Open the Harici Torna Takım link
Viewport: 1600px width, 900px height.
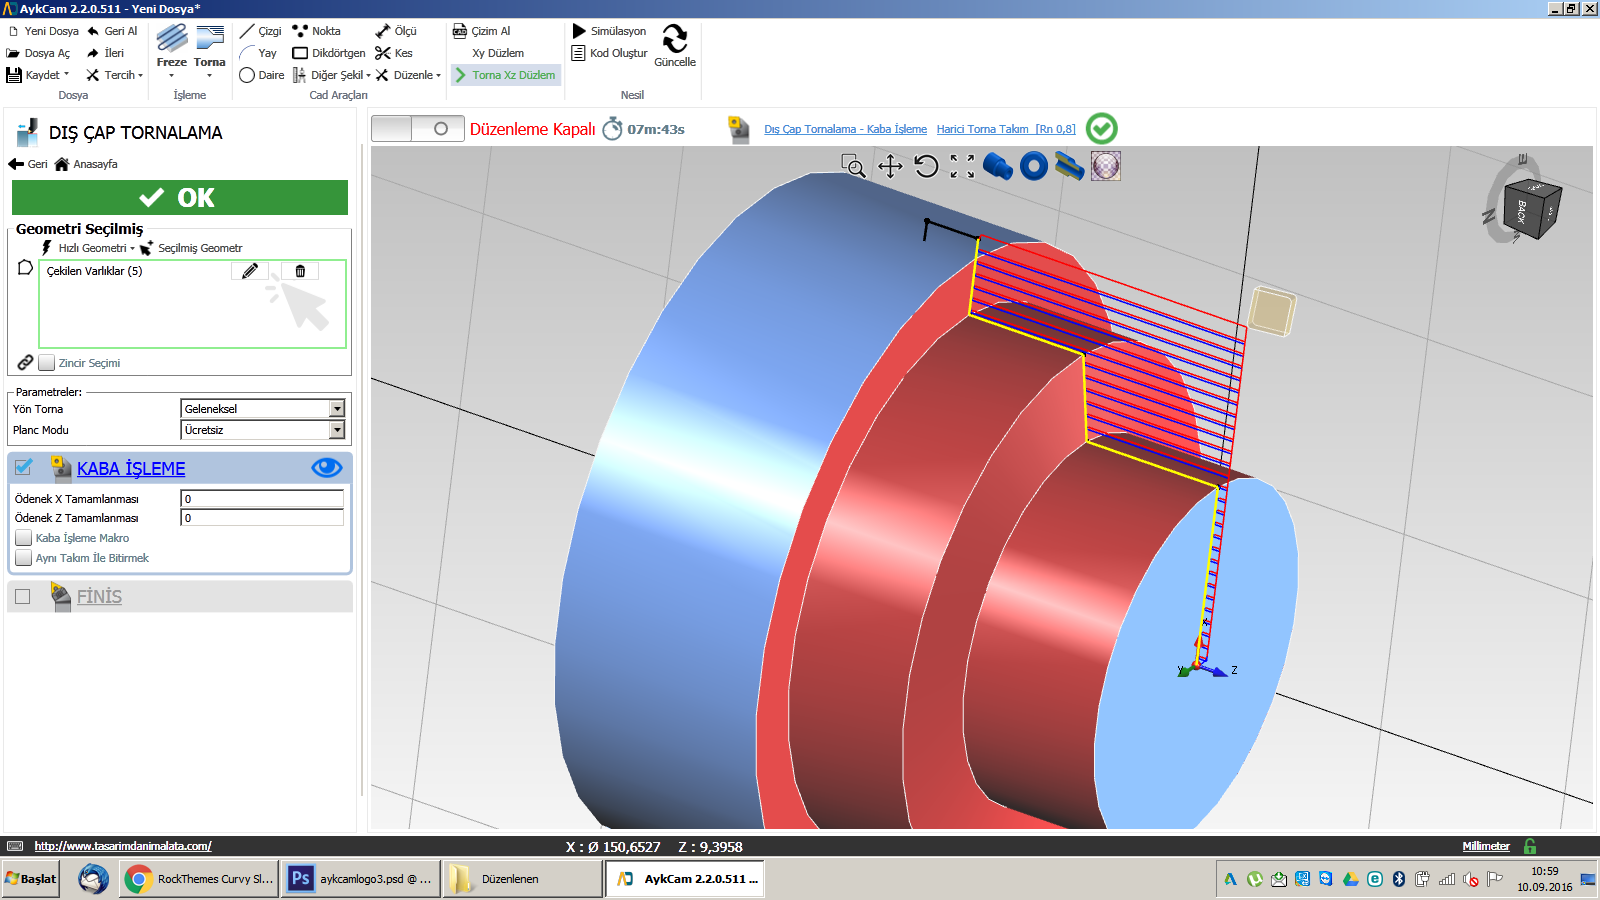pyautogui.click(x=1005, y=129)
